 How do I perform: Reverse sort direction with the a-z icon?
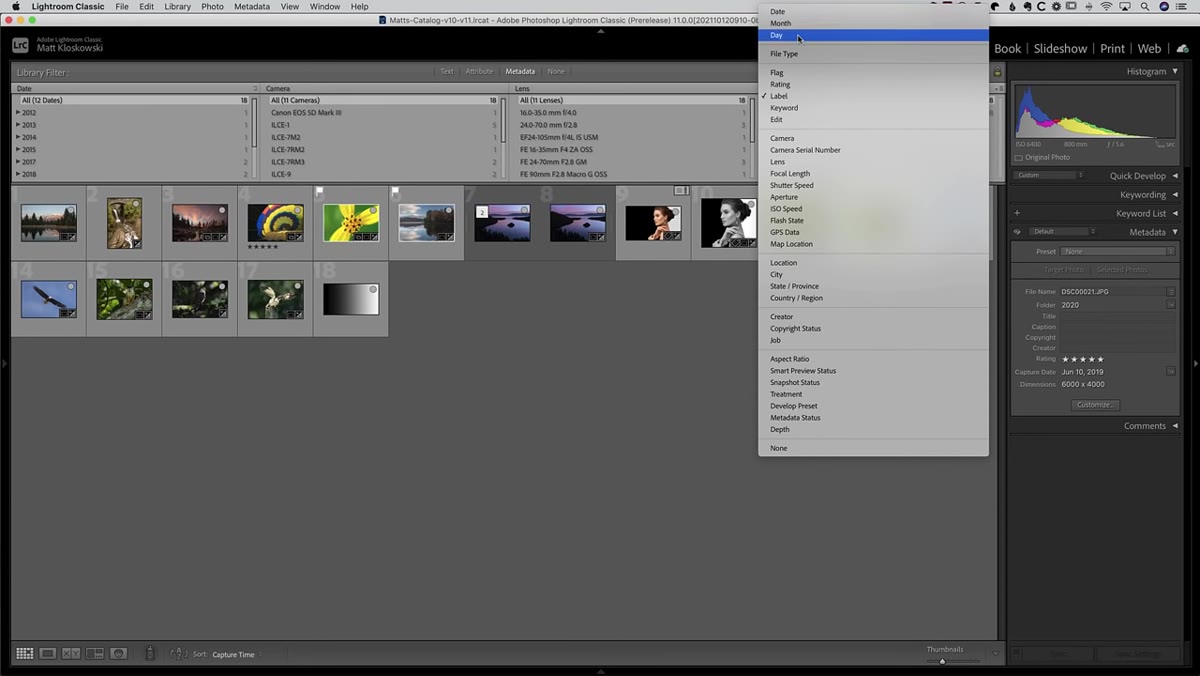pos(179,654)
